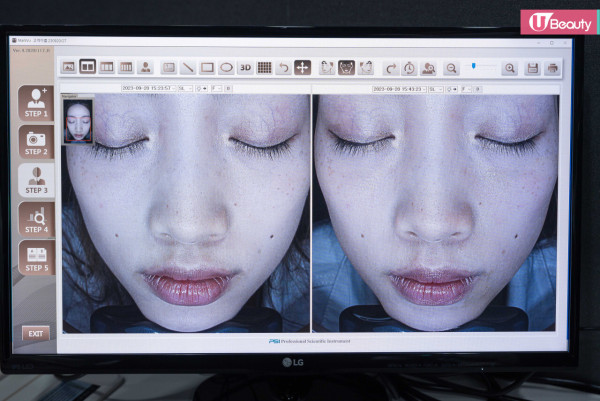This screenshot has width=600, height=401.
Task: Go to STEP 2 camera capture
Action: (36, 141)
